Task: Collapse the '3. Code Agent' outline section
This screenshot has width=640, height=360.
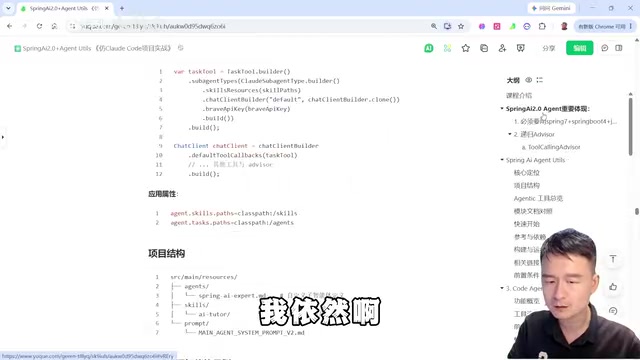Action: point(502,288)
